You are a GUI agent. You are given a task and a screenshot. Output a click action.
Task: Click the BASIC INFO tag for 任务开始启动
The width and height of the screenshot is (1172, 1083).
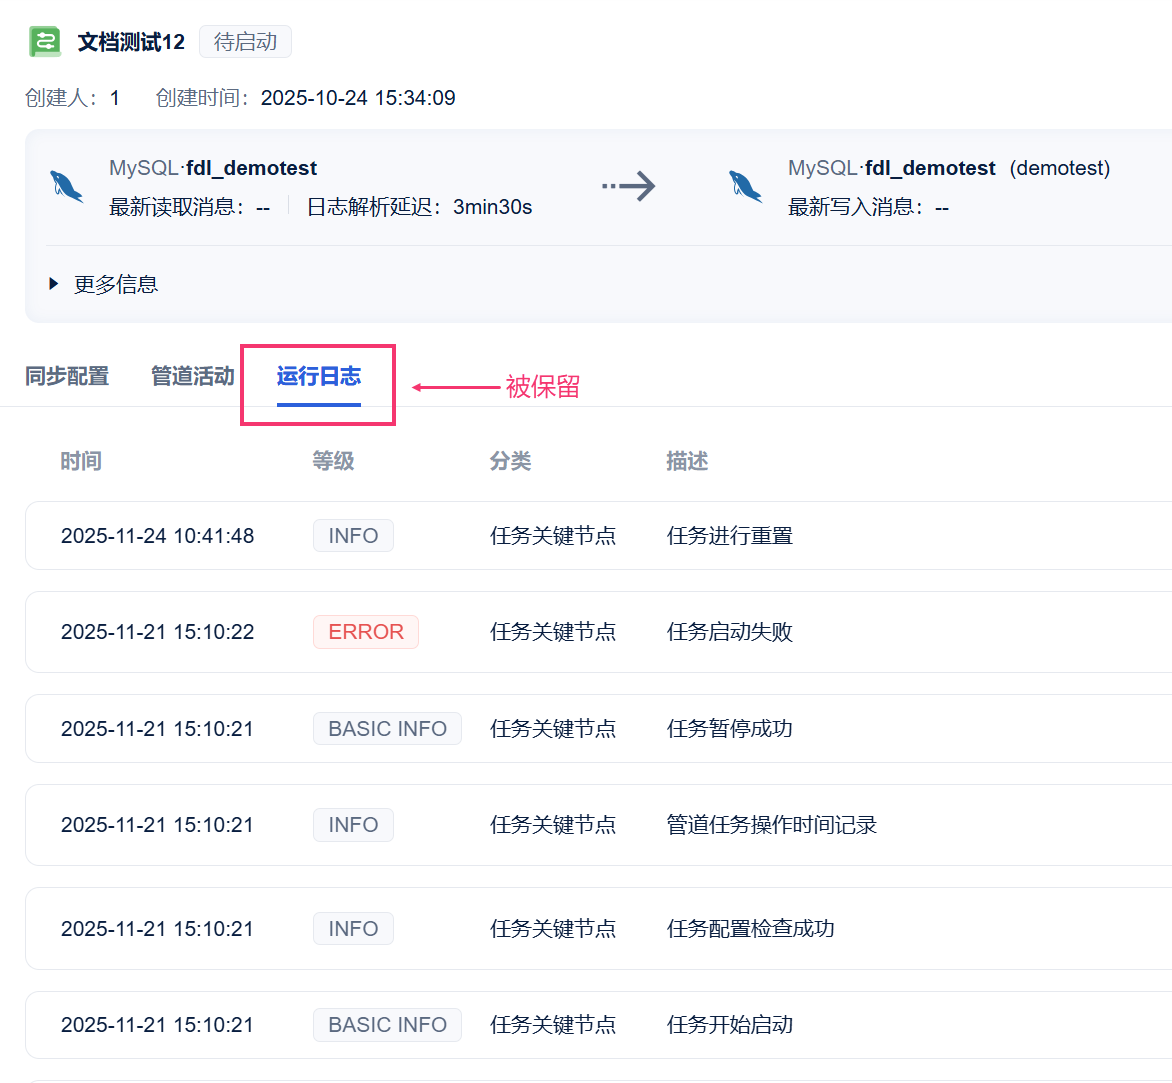pyautogui.click(x=387, y=1025)
